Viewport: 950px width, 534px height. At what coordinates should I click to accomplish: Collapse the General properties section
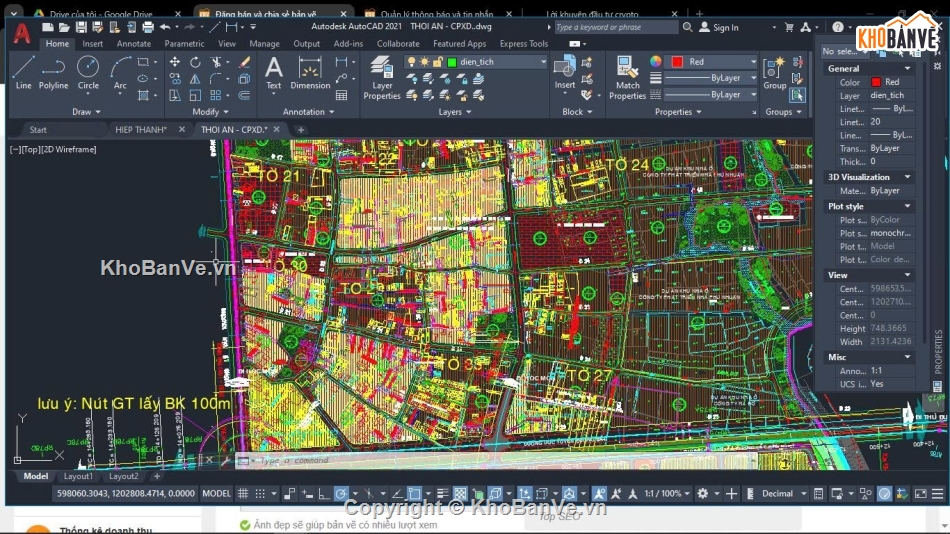(907, 68)
